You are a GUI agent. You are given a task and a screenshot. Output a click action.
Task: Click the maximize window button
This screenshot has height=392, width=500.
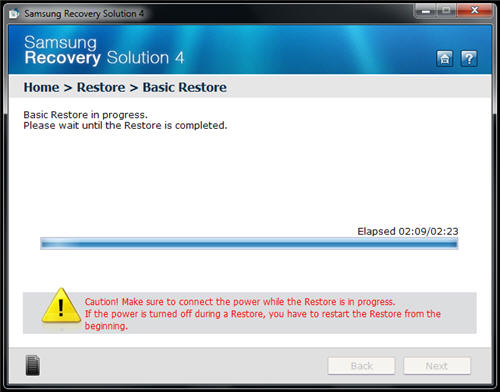(447, 11)
